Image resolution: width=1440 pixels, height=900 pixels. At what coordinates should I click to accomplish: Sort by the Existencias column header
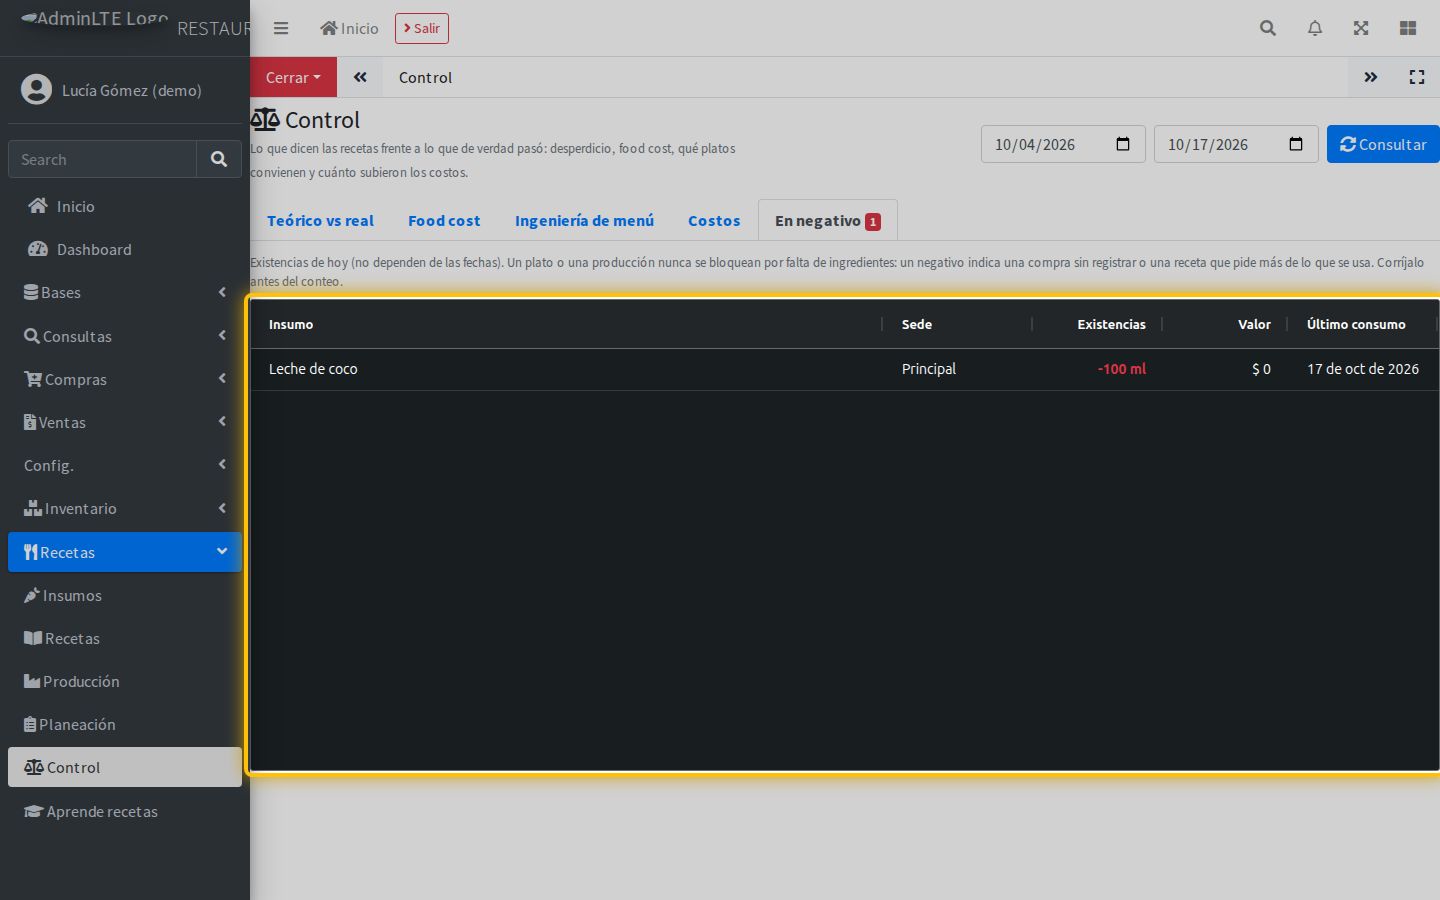[1097, 324]
